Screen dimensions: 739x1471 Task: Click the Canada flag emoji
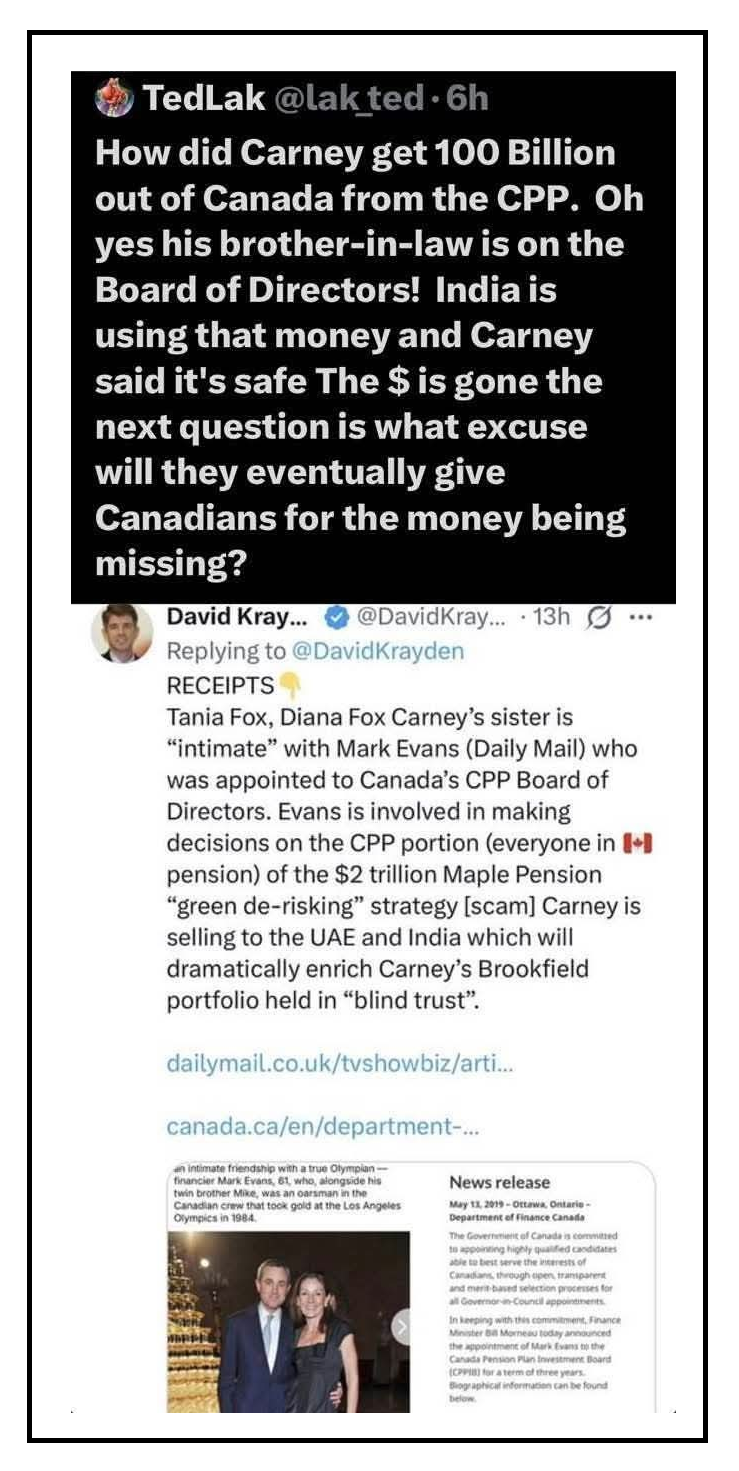pos(638,845)
